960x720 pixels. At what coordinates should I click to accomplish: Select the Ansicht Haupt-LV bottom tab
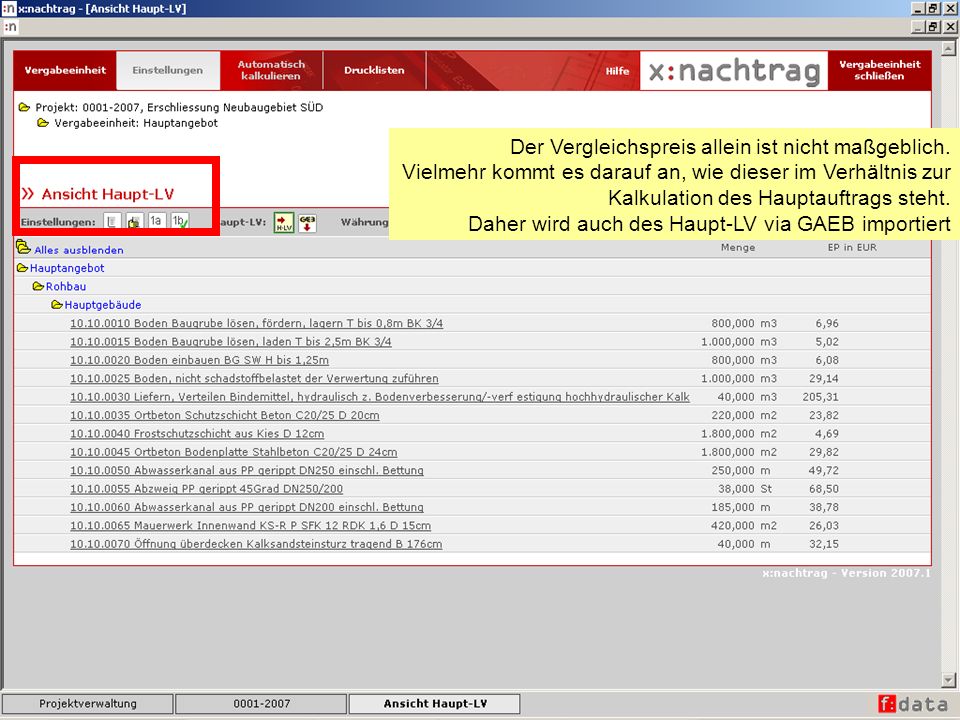[x=435, y=703]
